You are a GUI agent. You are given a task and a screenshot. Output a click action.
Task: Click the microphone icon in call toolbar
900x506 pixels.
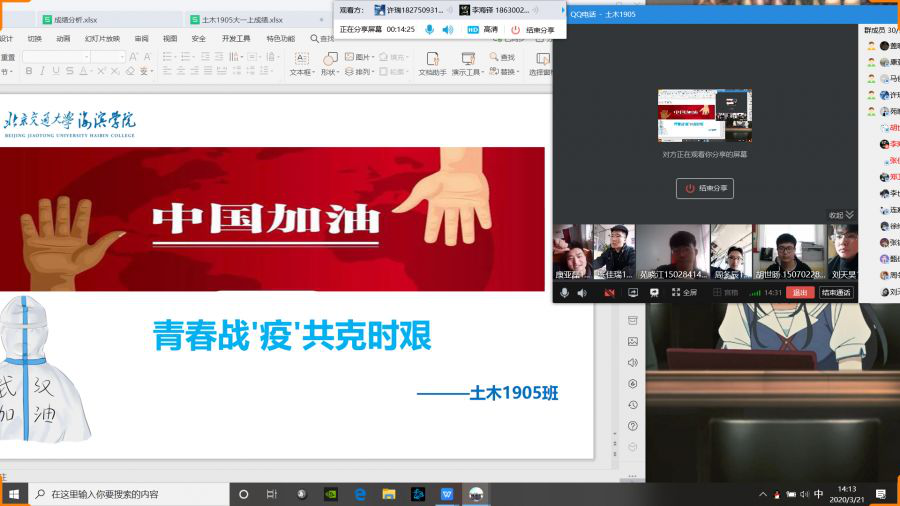click(x=565, y=293)
